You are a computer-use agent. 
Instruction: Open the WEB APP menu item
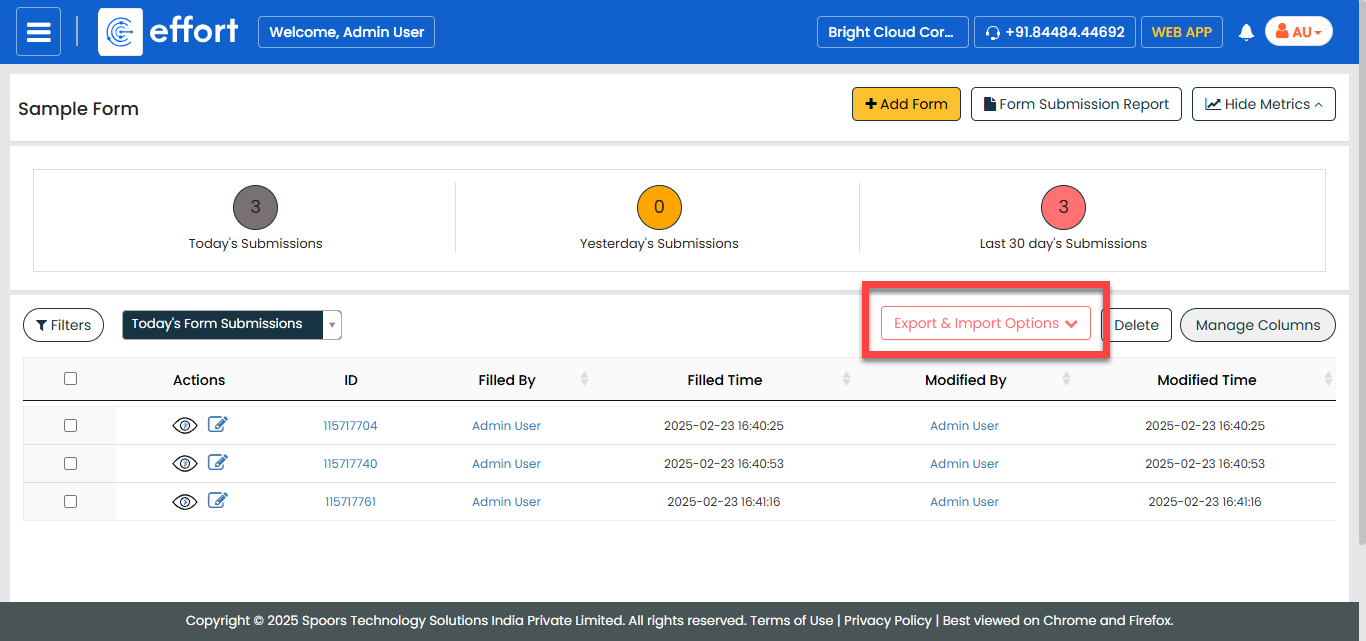[x=1181, y=32]
